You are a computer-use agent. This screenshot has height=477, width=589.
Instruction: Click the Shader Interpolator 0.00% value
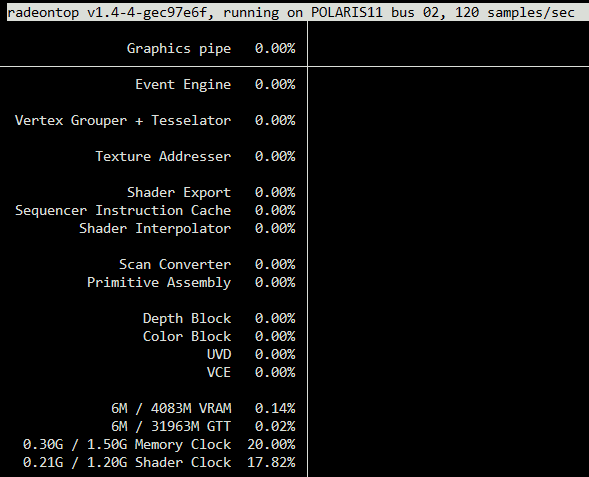275,228
